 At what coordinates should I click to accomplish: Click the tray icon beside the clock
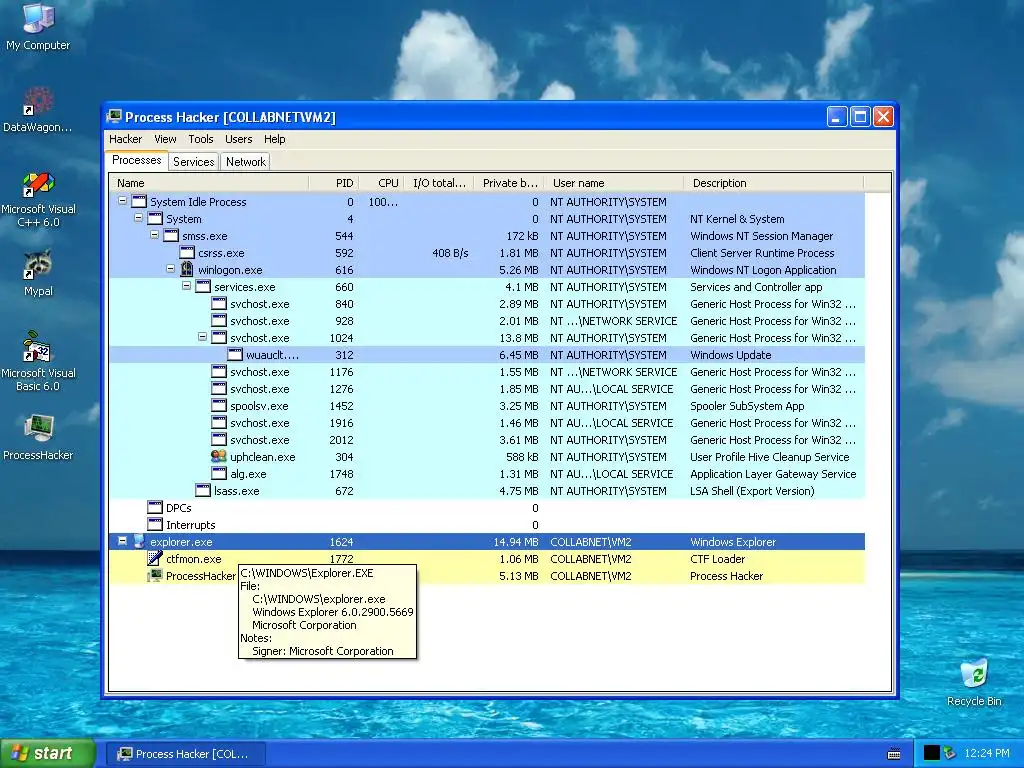(x=950, y=754)
